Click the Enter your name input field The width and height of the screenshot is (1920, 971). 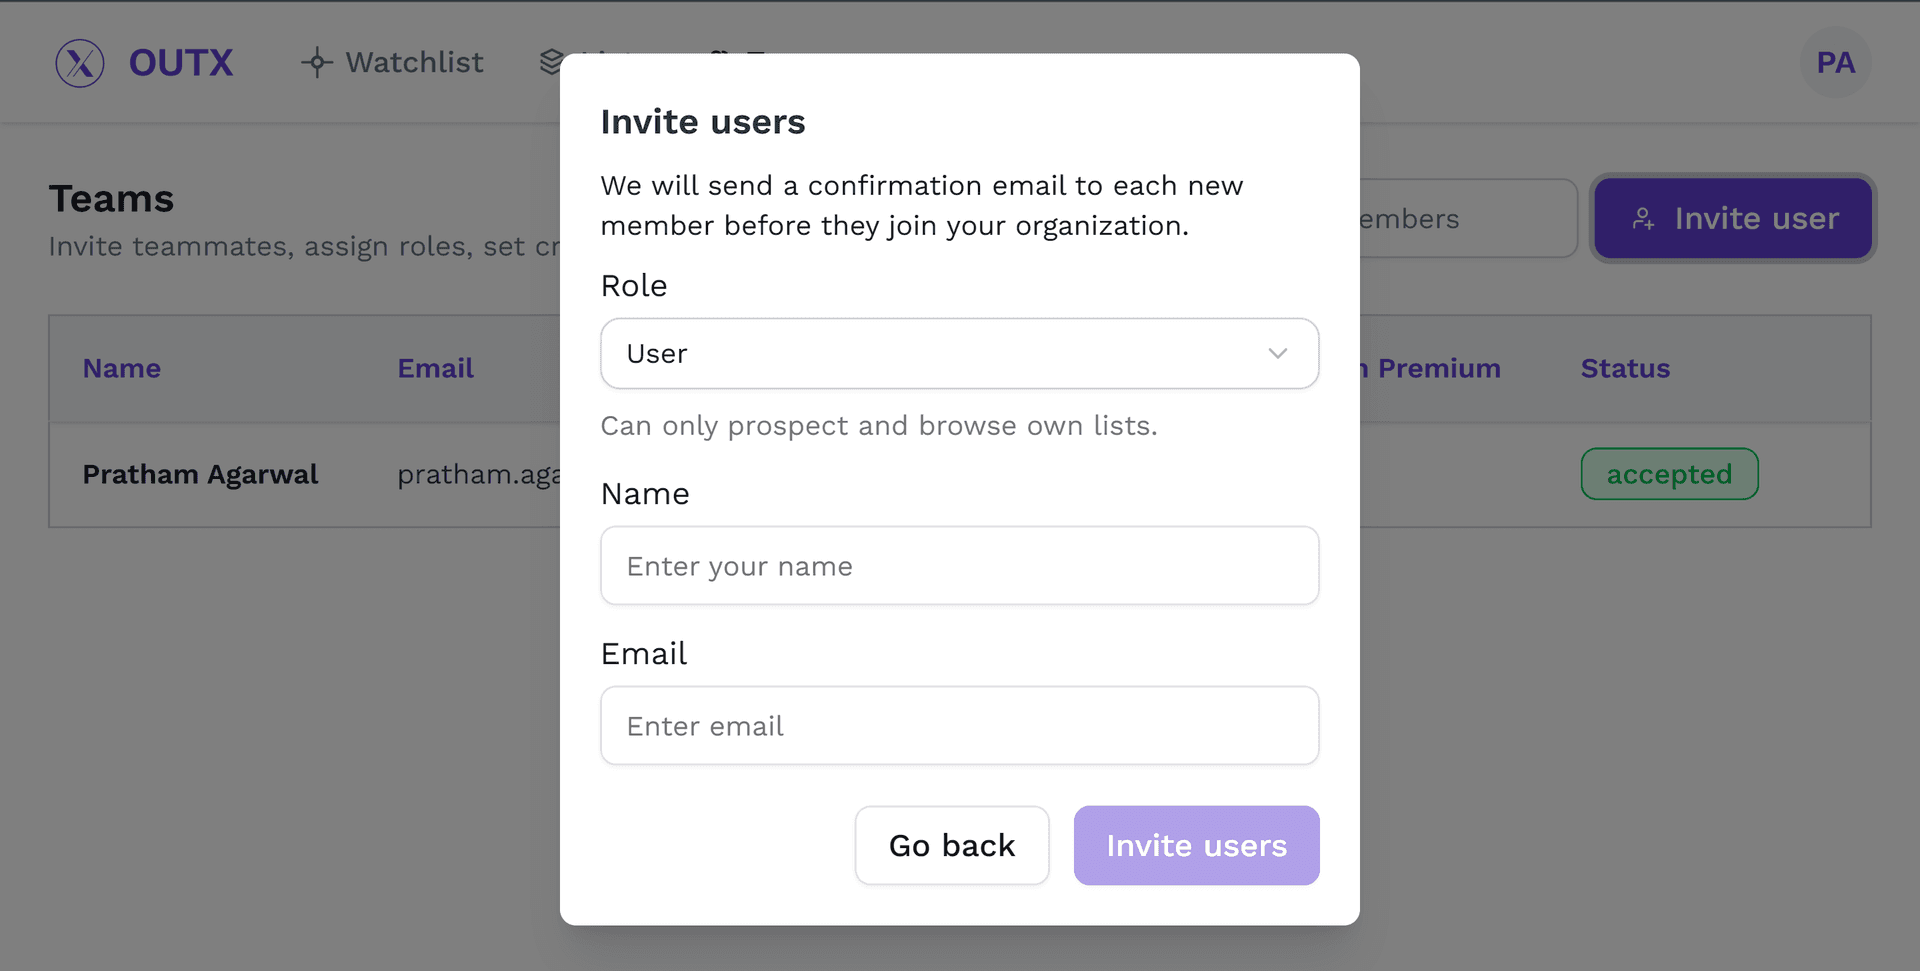(x=958, y=565)
